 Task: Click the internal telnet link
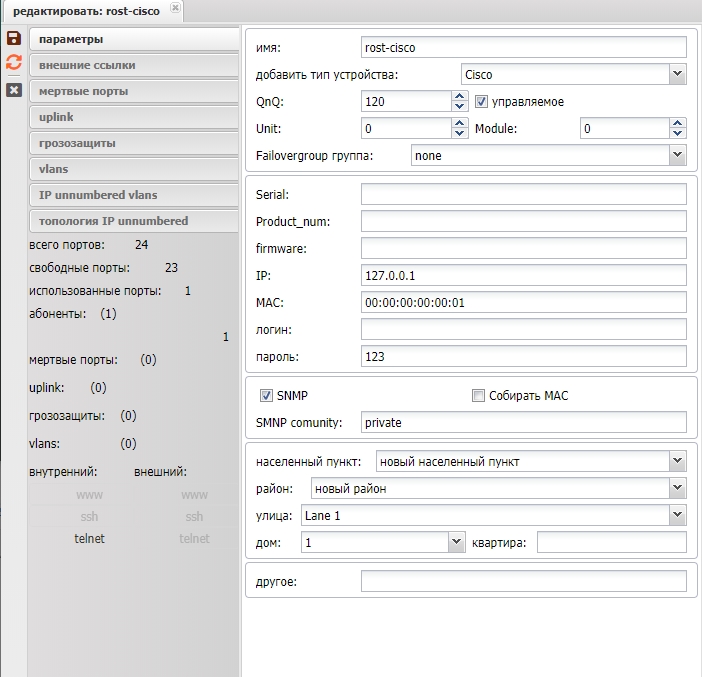[x=89, y=538]
